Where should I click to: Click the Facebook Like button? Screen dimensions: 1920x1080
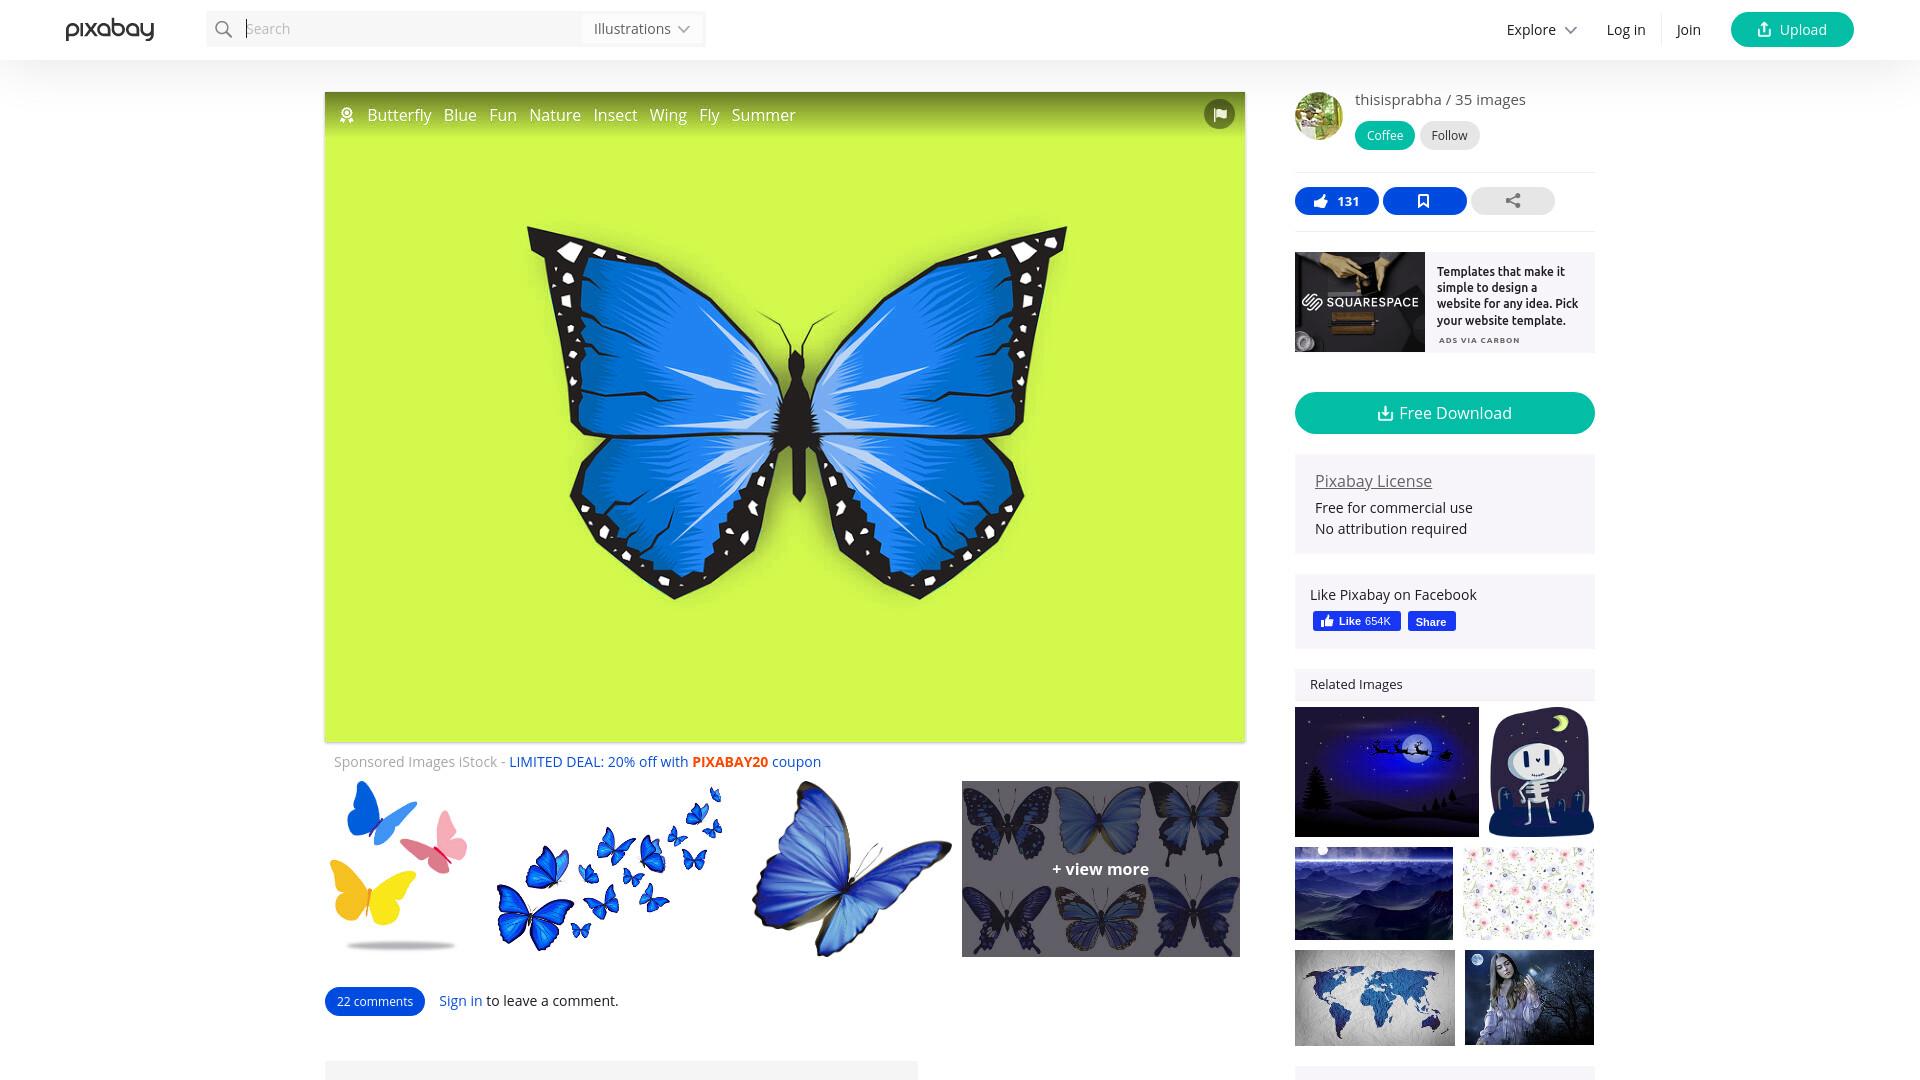click(x=1356, y=621)
